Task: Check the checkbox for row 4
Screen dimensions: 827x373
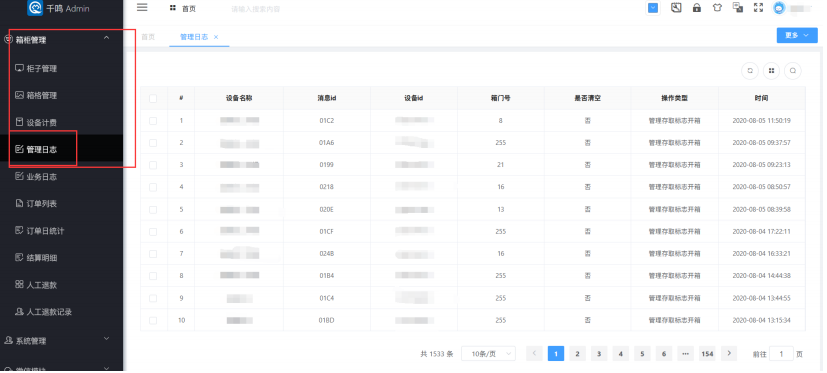Action: (153, 187)
